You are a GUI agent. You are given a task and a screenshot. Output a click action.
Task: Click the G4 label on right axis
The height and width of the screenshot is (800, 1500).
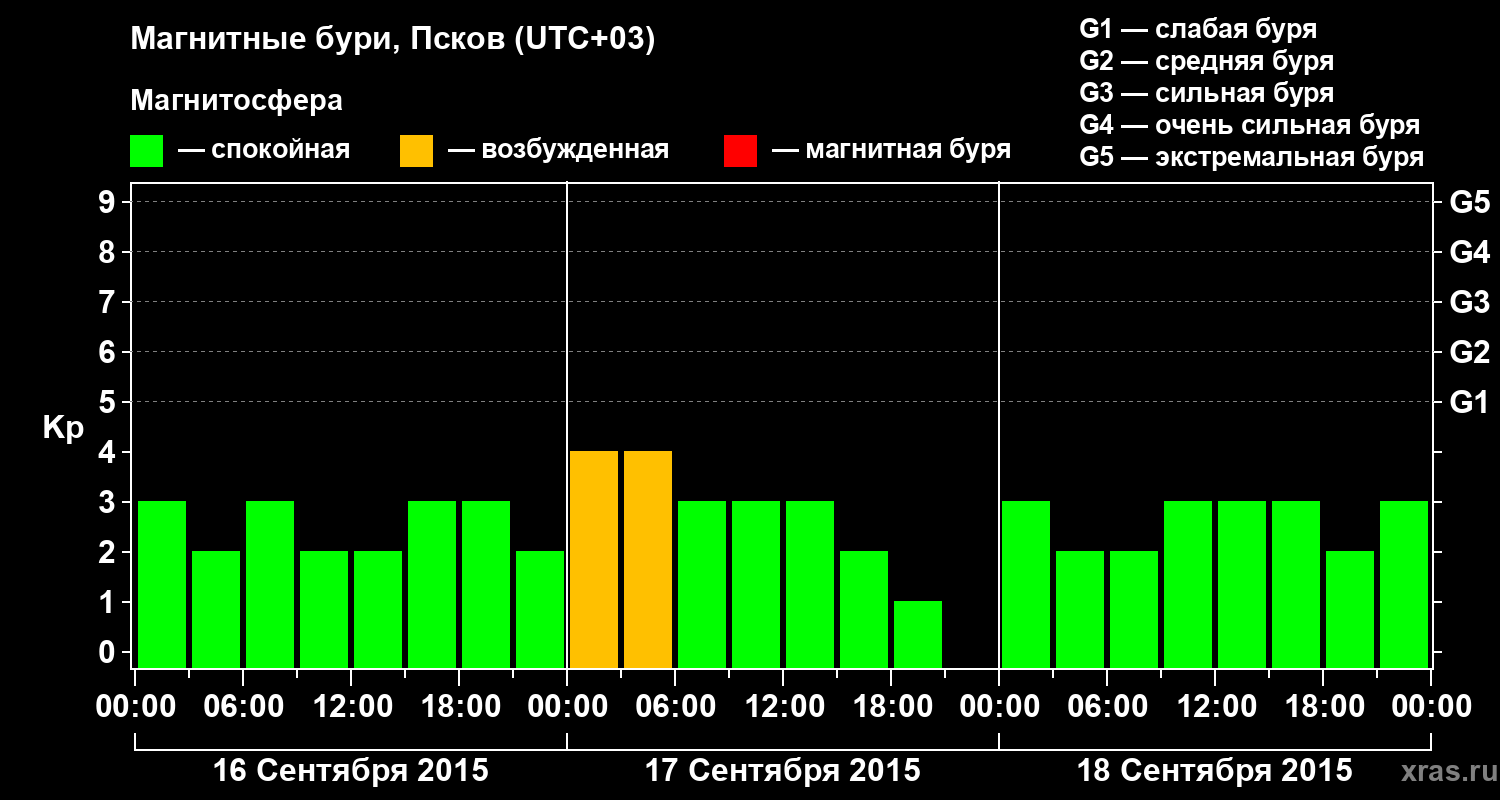[x=1469, y=252]
